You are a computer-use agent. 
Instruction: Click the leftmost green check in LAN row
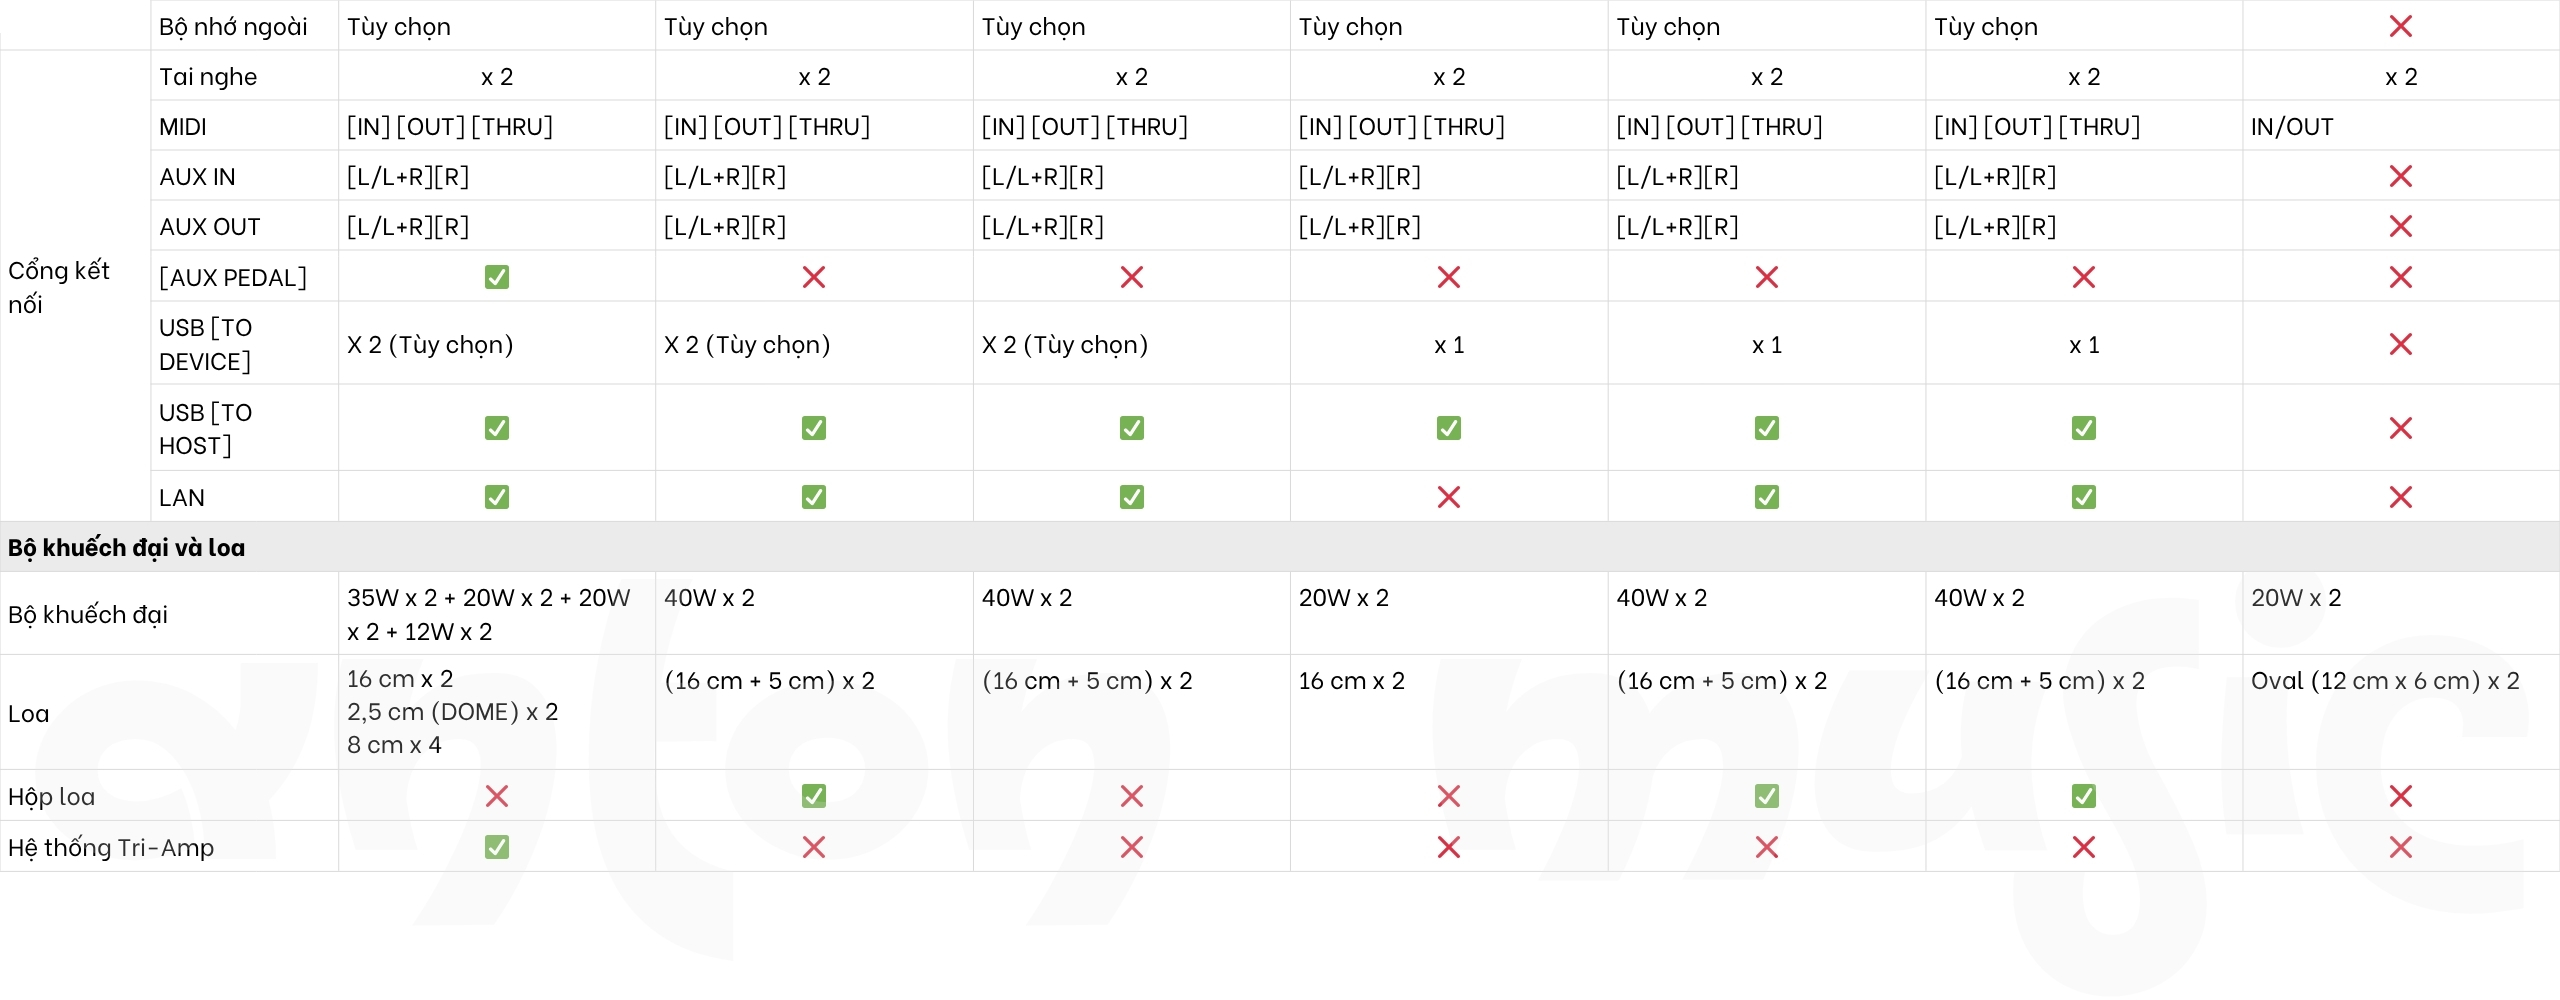click(496, 497)
